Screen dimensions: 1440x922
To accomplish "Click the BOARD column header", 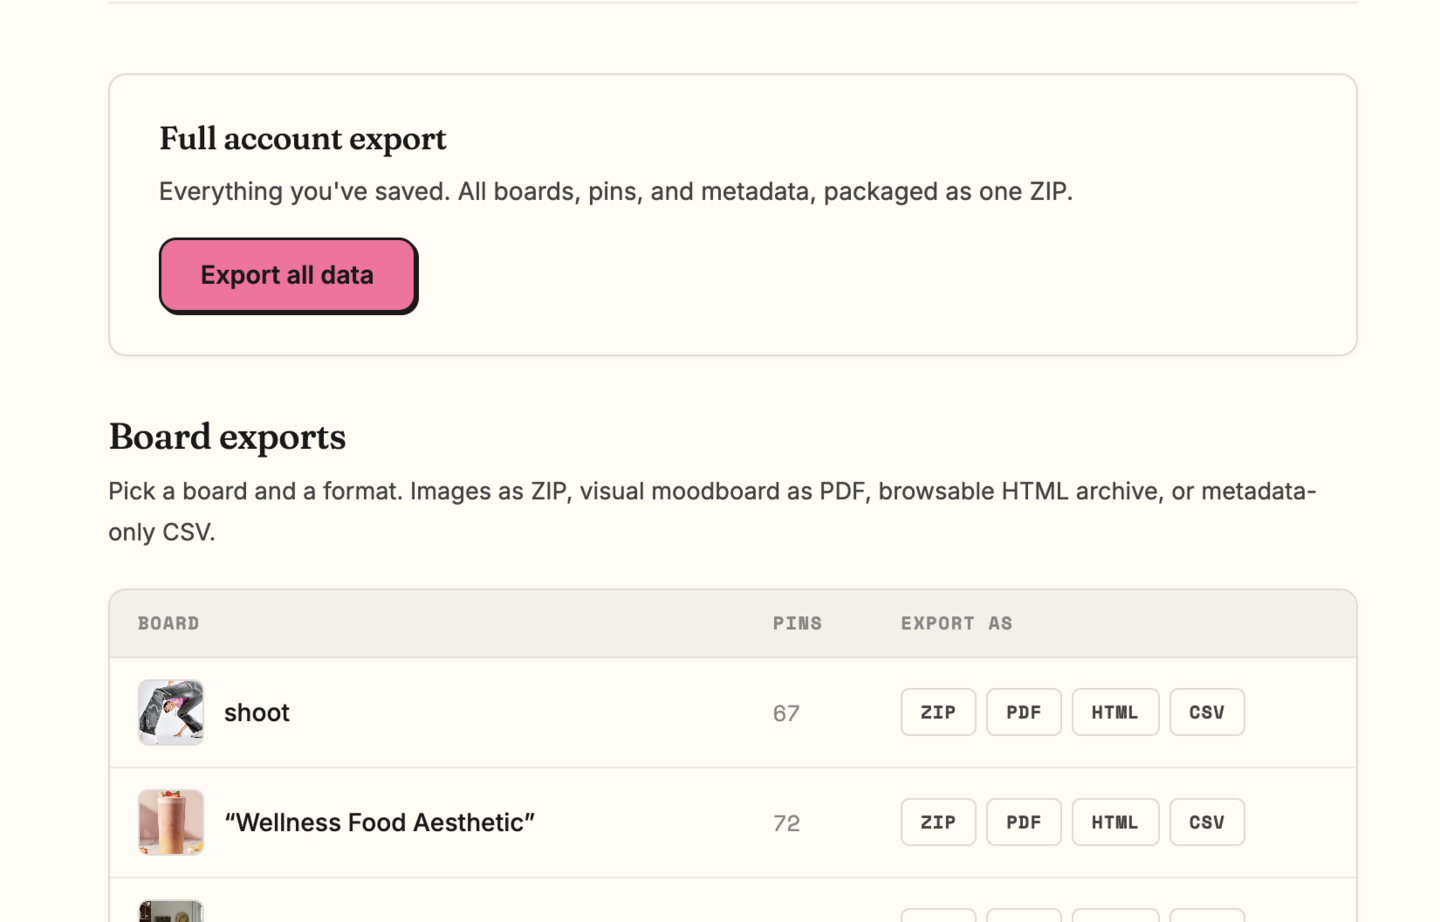I will point(169,623).
